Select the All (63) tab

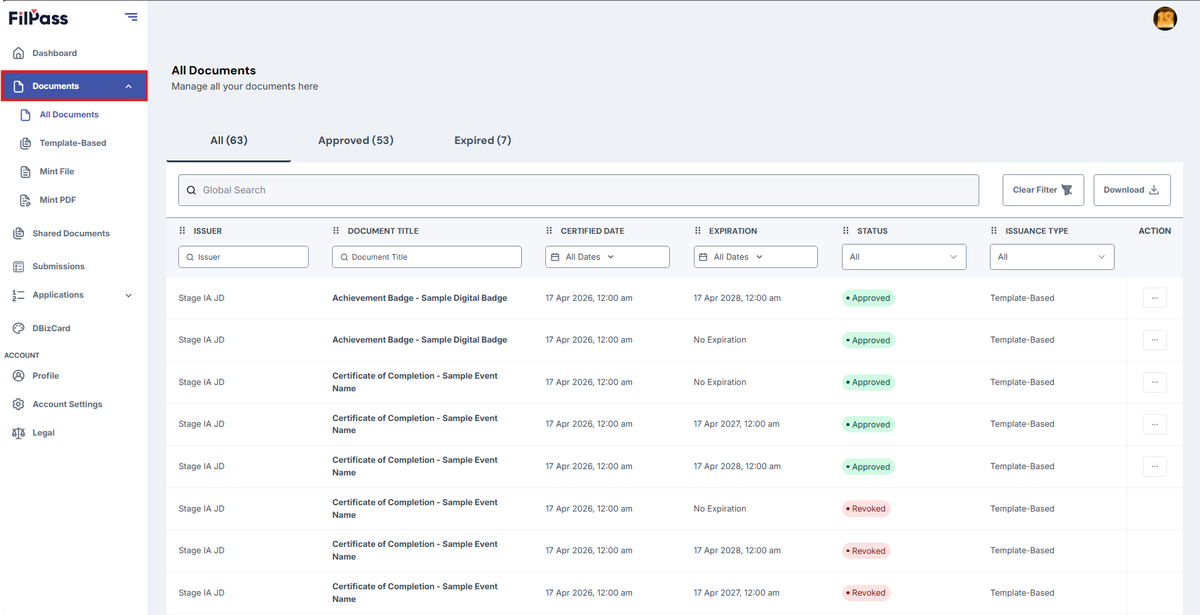229,141
